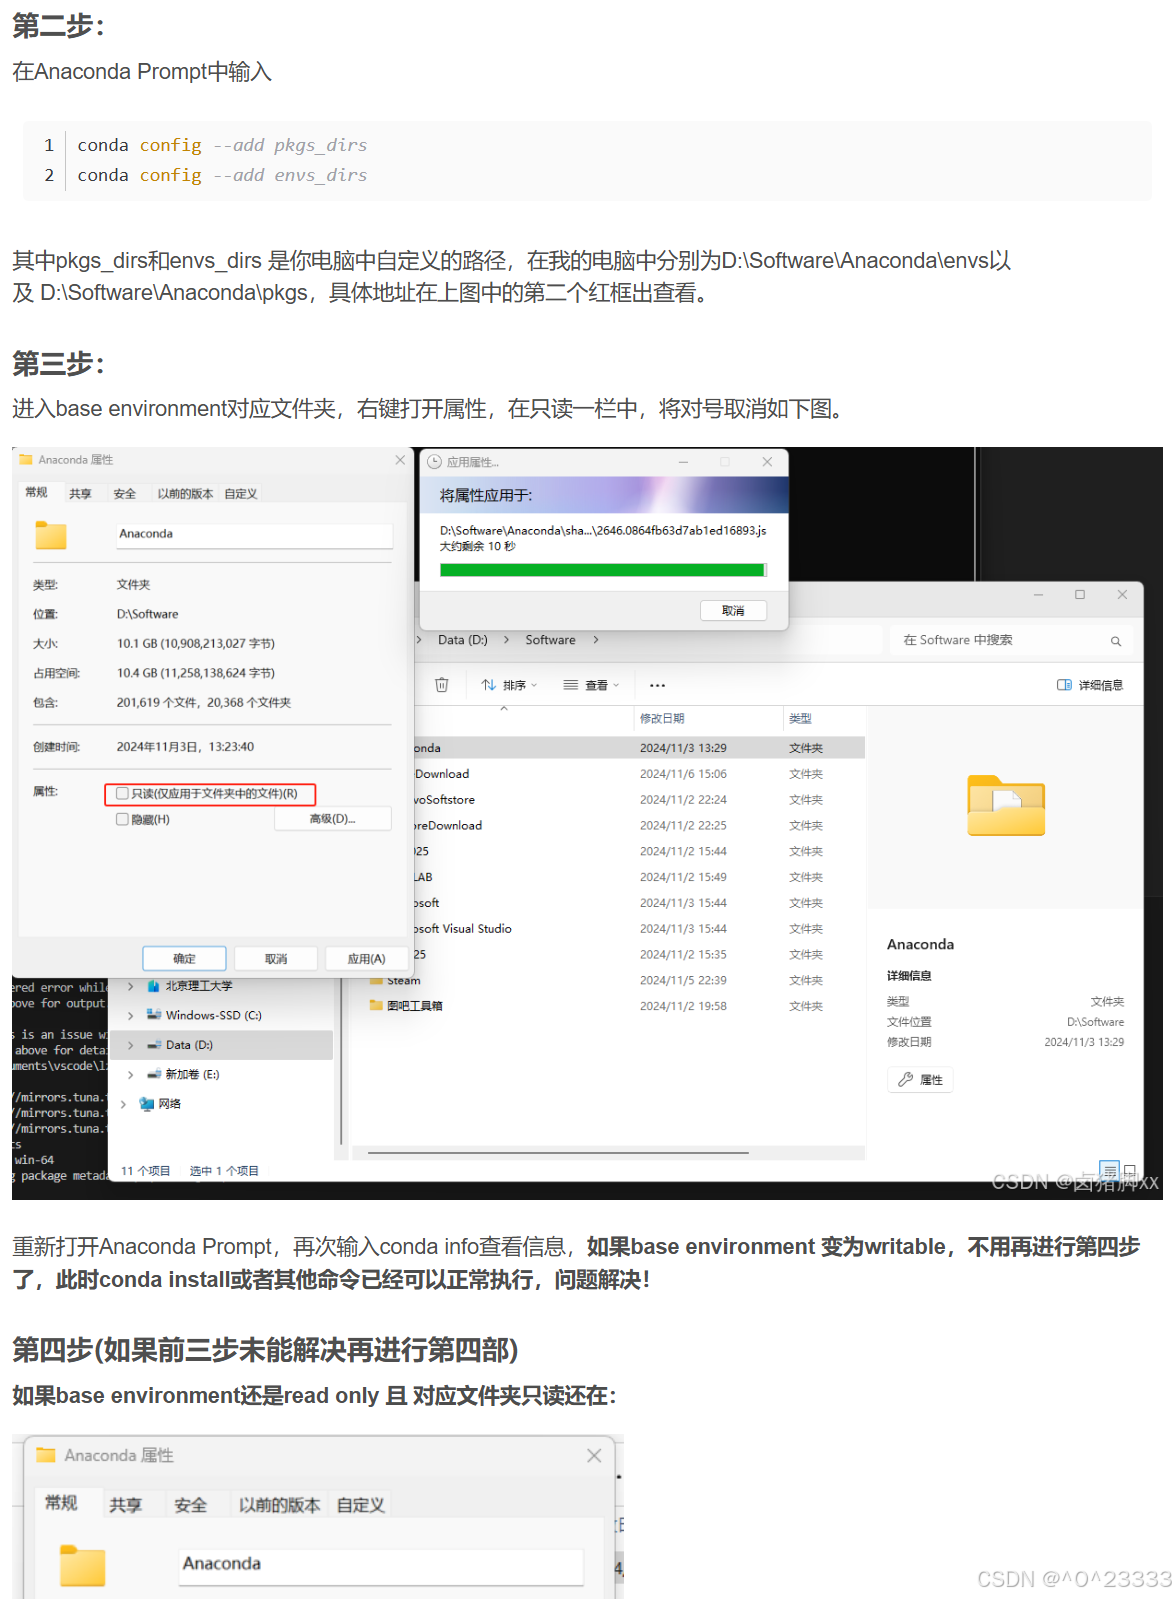Click the 图吧工具箱 folder icon
The height and width of the screenshot is (1599, 1176).
coord(377,1006)
